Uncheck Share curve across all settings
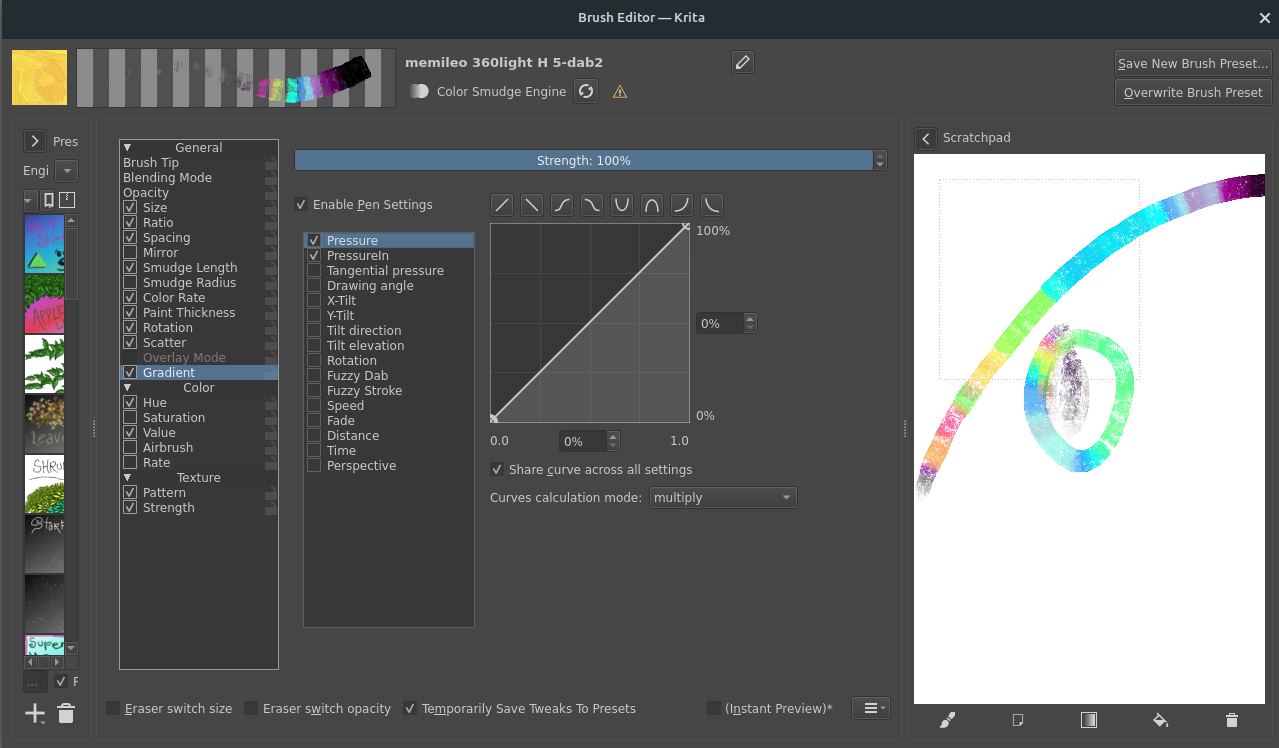Viewport: 1279px width, 748px height. [497, 470]
